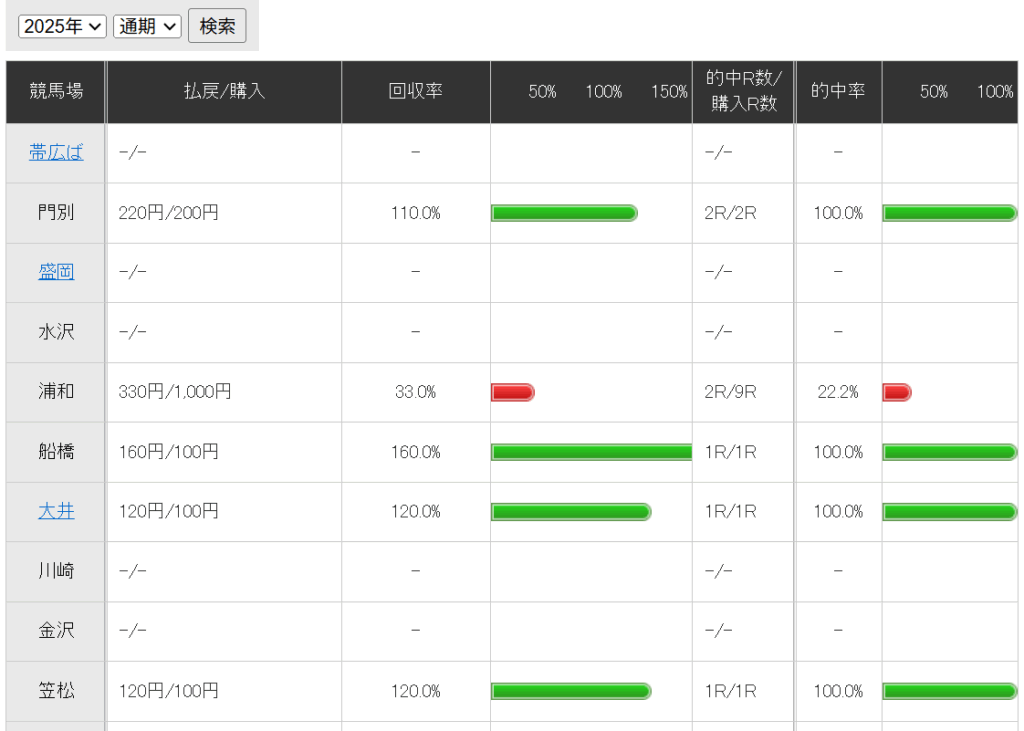The width and height of the screenshot is (1024, 731).
Task: Select the 的中R数/購入R数 column header
Action: point(743,92)
